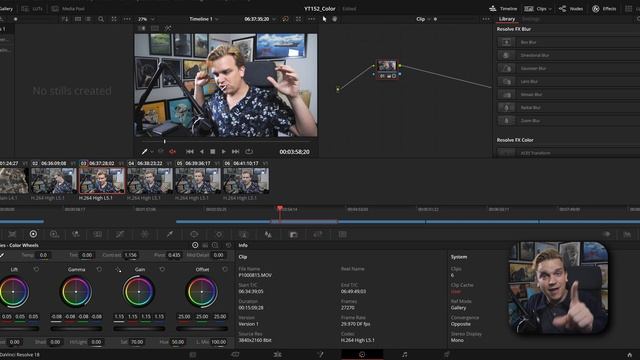This screenshot has height=360, width=640.
Task: Go to project home icon at bottom right
Action: point(630,355)
